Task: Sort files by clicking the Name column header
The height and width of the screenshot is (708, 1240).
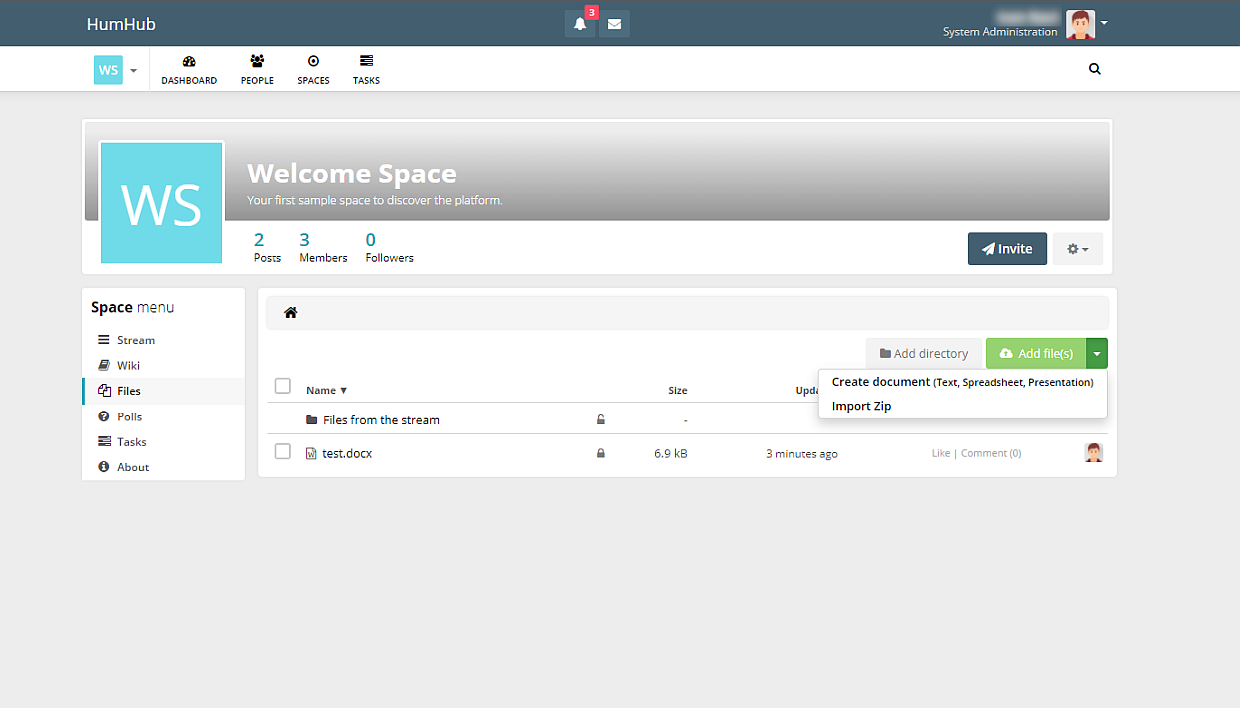Action: pyautogui.click(x=322, y=390)
